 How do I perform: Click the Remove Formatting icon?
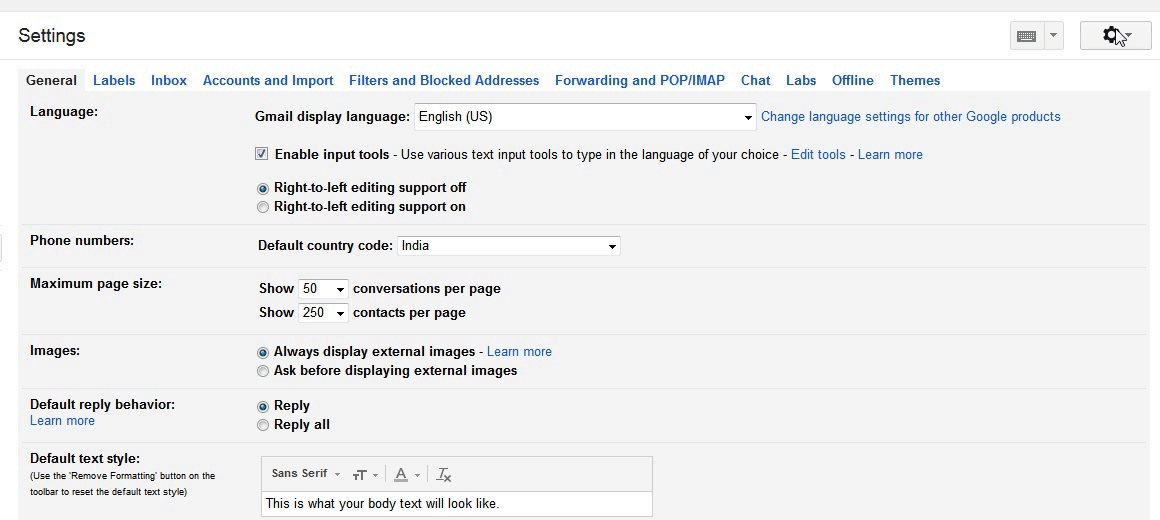(x=444, y=475)
